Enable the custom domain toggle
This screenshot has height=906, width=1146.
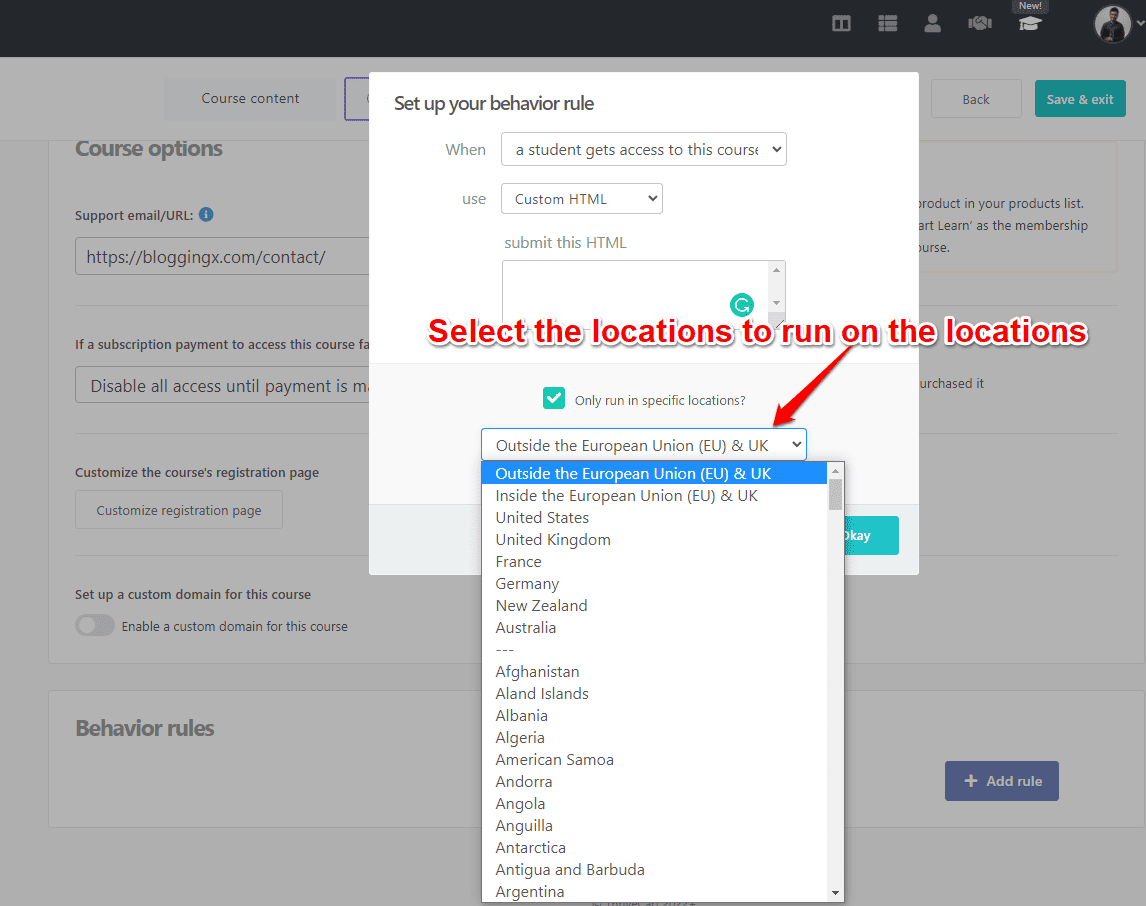coord(94,625)
